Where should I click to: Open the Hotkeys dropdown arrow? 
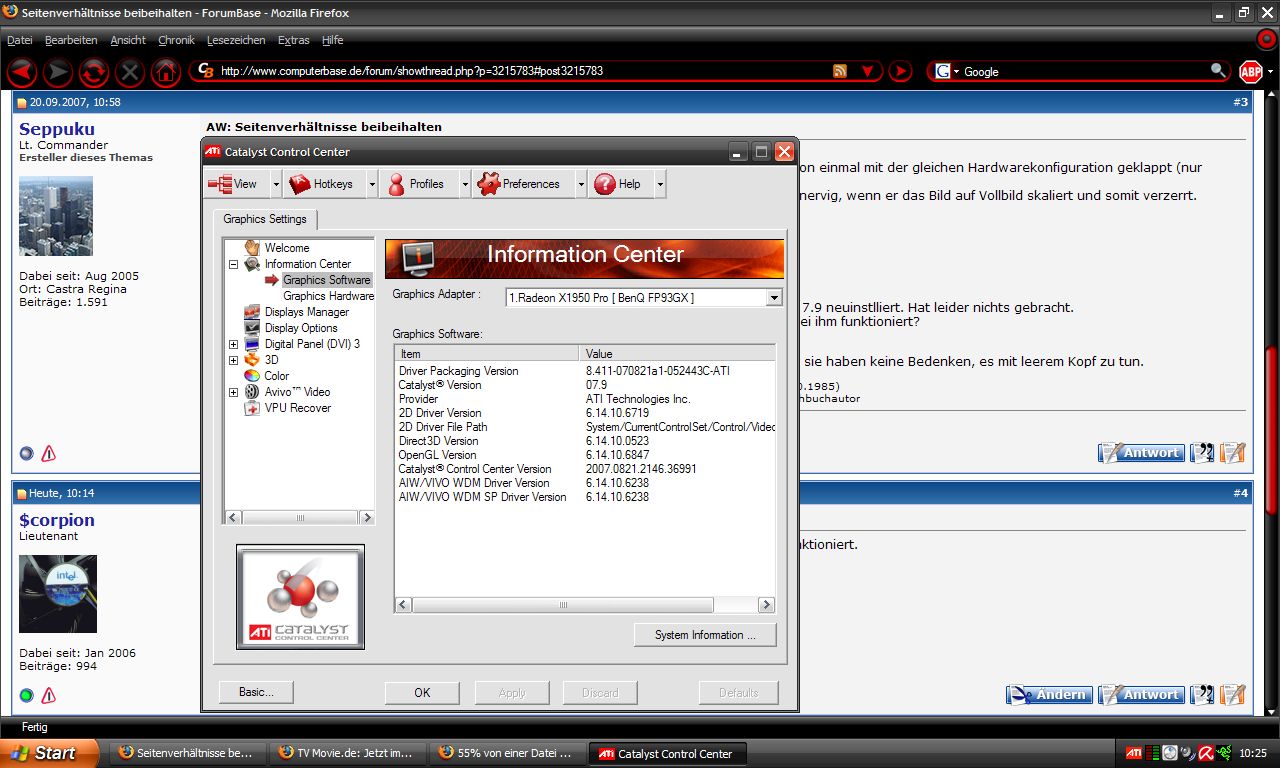tap(372, 184)
